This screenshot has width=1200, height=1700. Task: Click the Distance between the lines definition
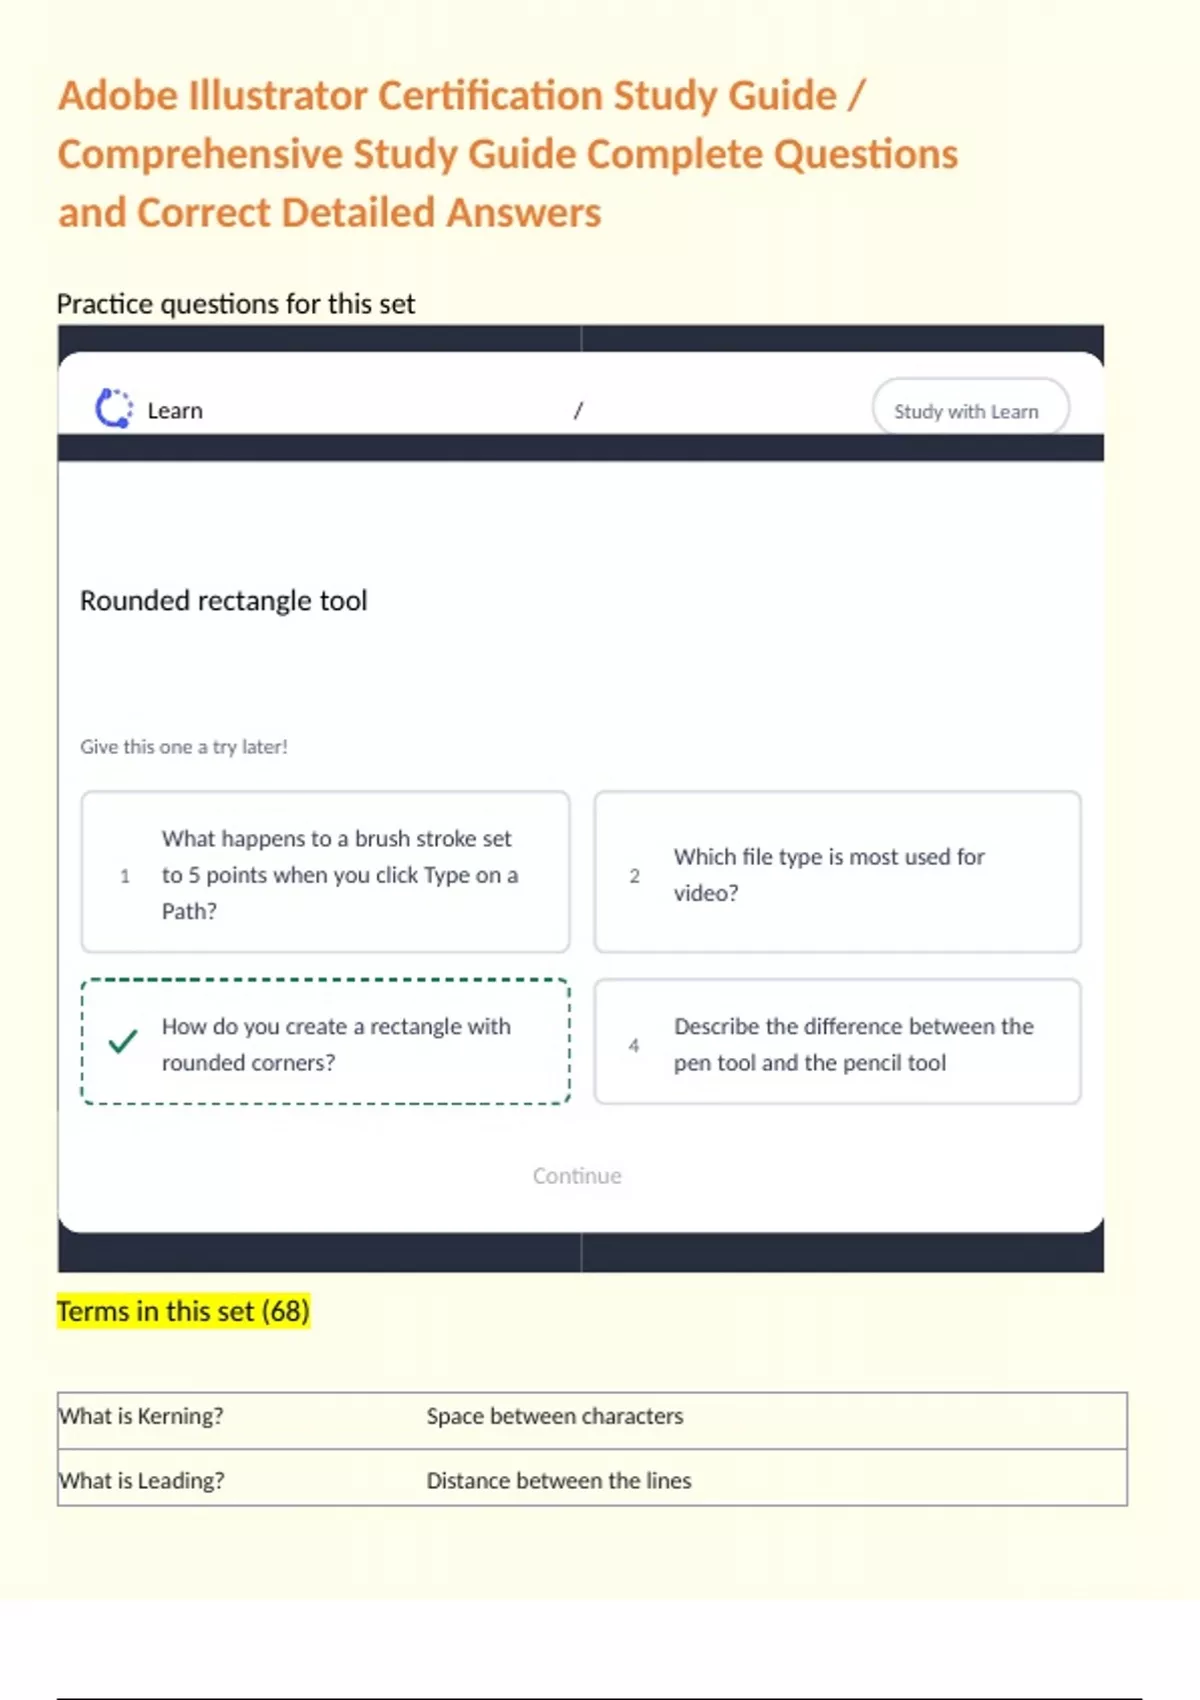click(x=559, y=1481)
